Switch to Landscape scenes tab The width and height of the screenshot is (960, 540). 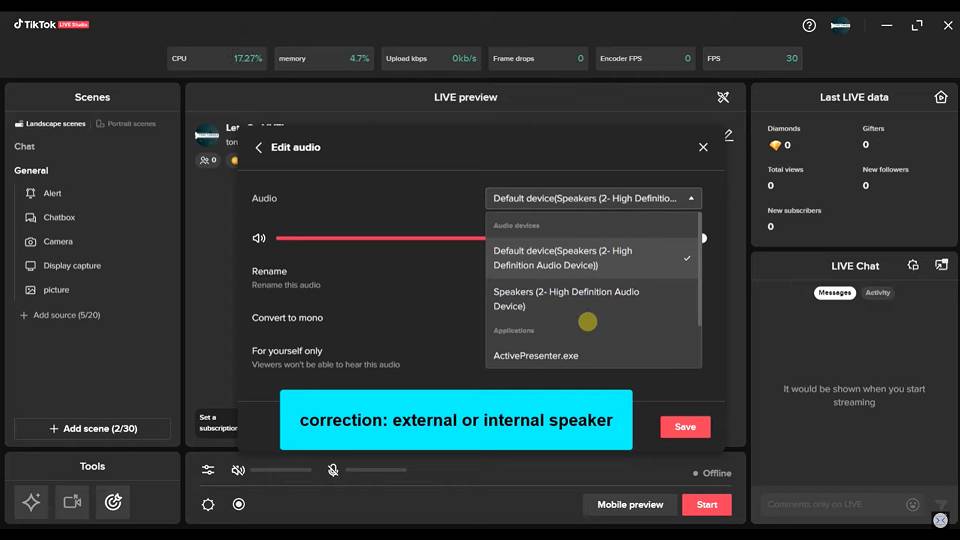click(50, 124)
